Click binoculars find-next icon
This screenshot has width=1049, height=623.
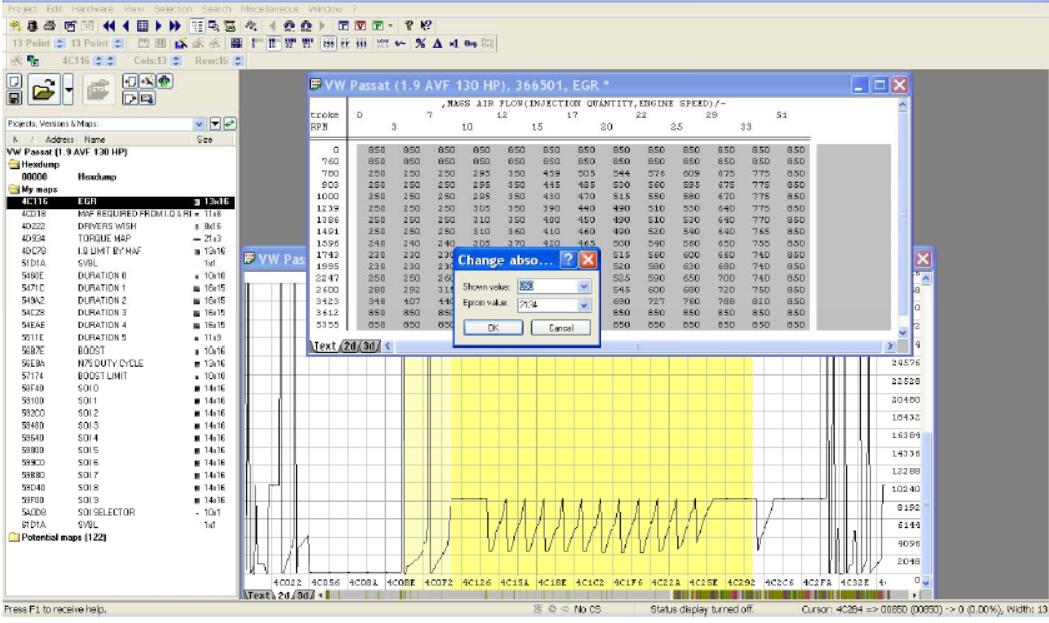click(x=306, y=26)
